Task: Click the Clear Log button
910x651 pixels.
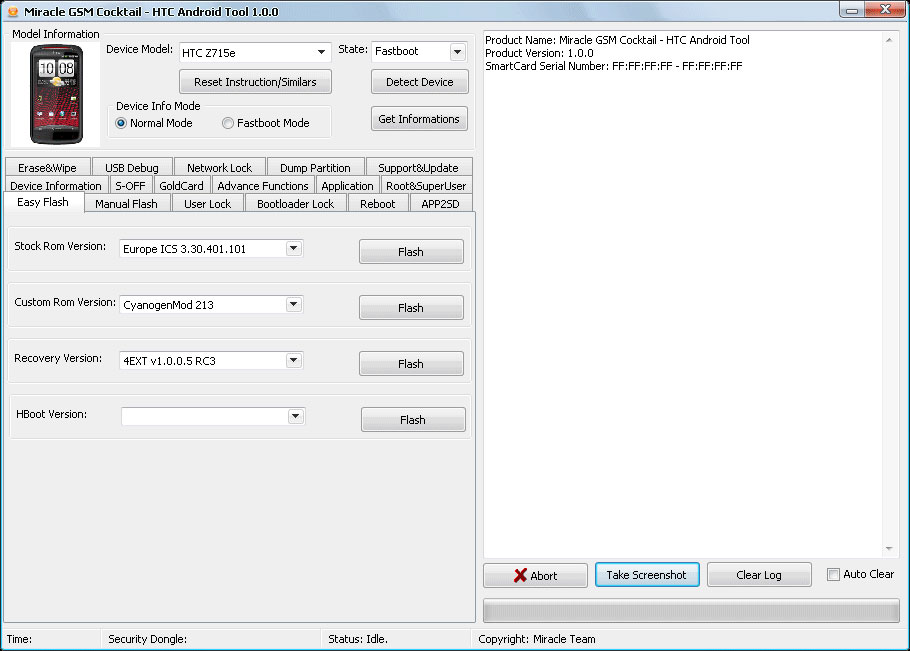Action: (759, 574)
